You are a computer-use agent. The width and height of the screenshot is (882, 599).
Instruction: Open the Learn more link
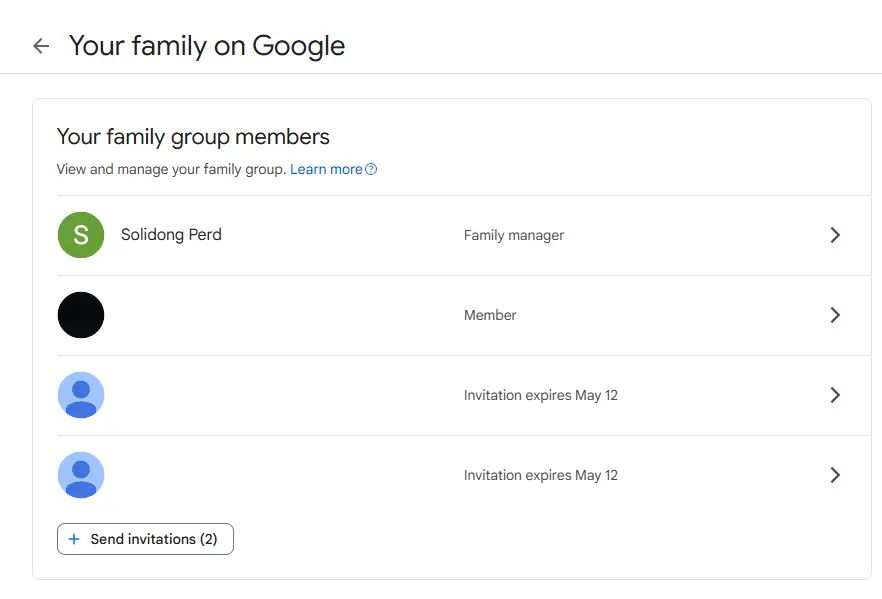[326, 169]
